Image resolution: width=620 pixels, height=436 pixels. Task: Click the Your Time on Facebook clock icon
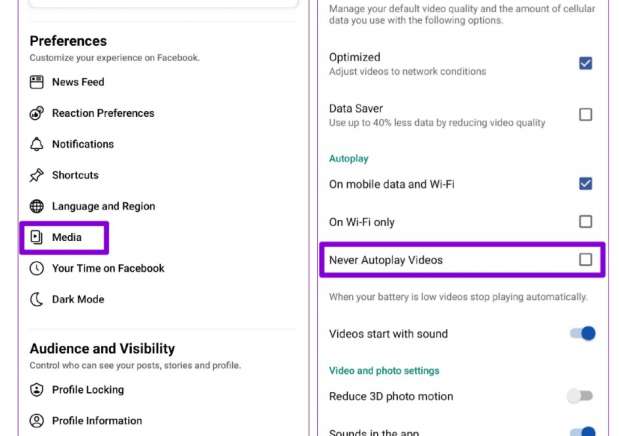tap(37, 268)
